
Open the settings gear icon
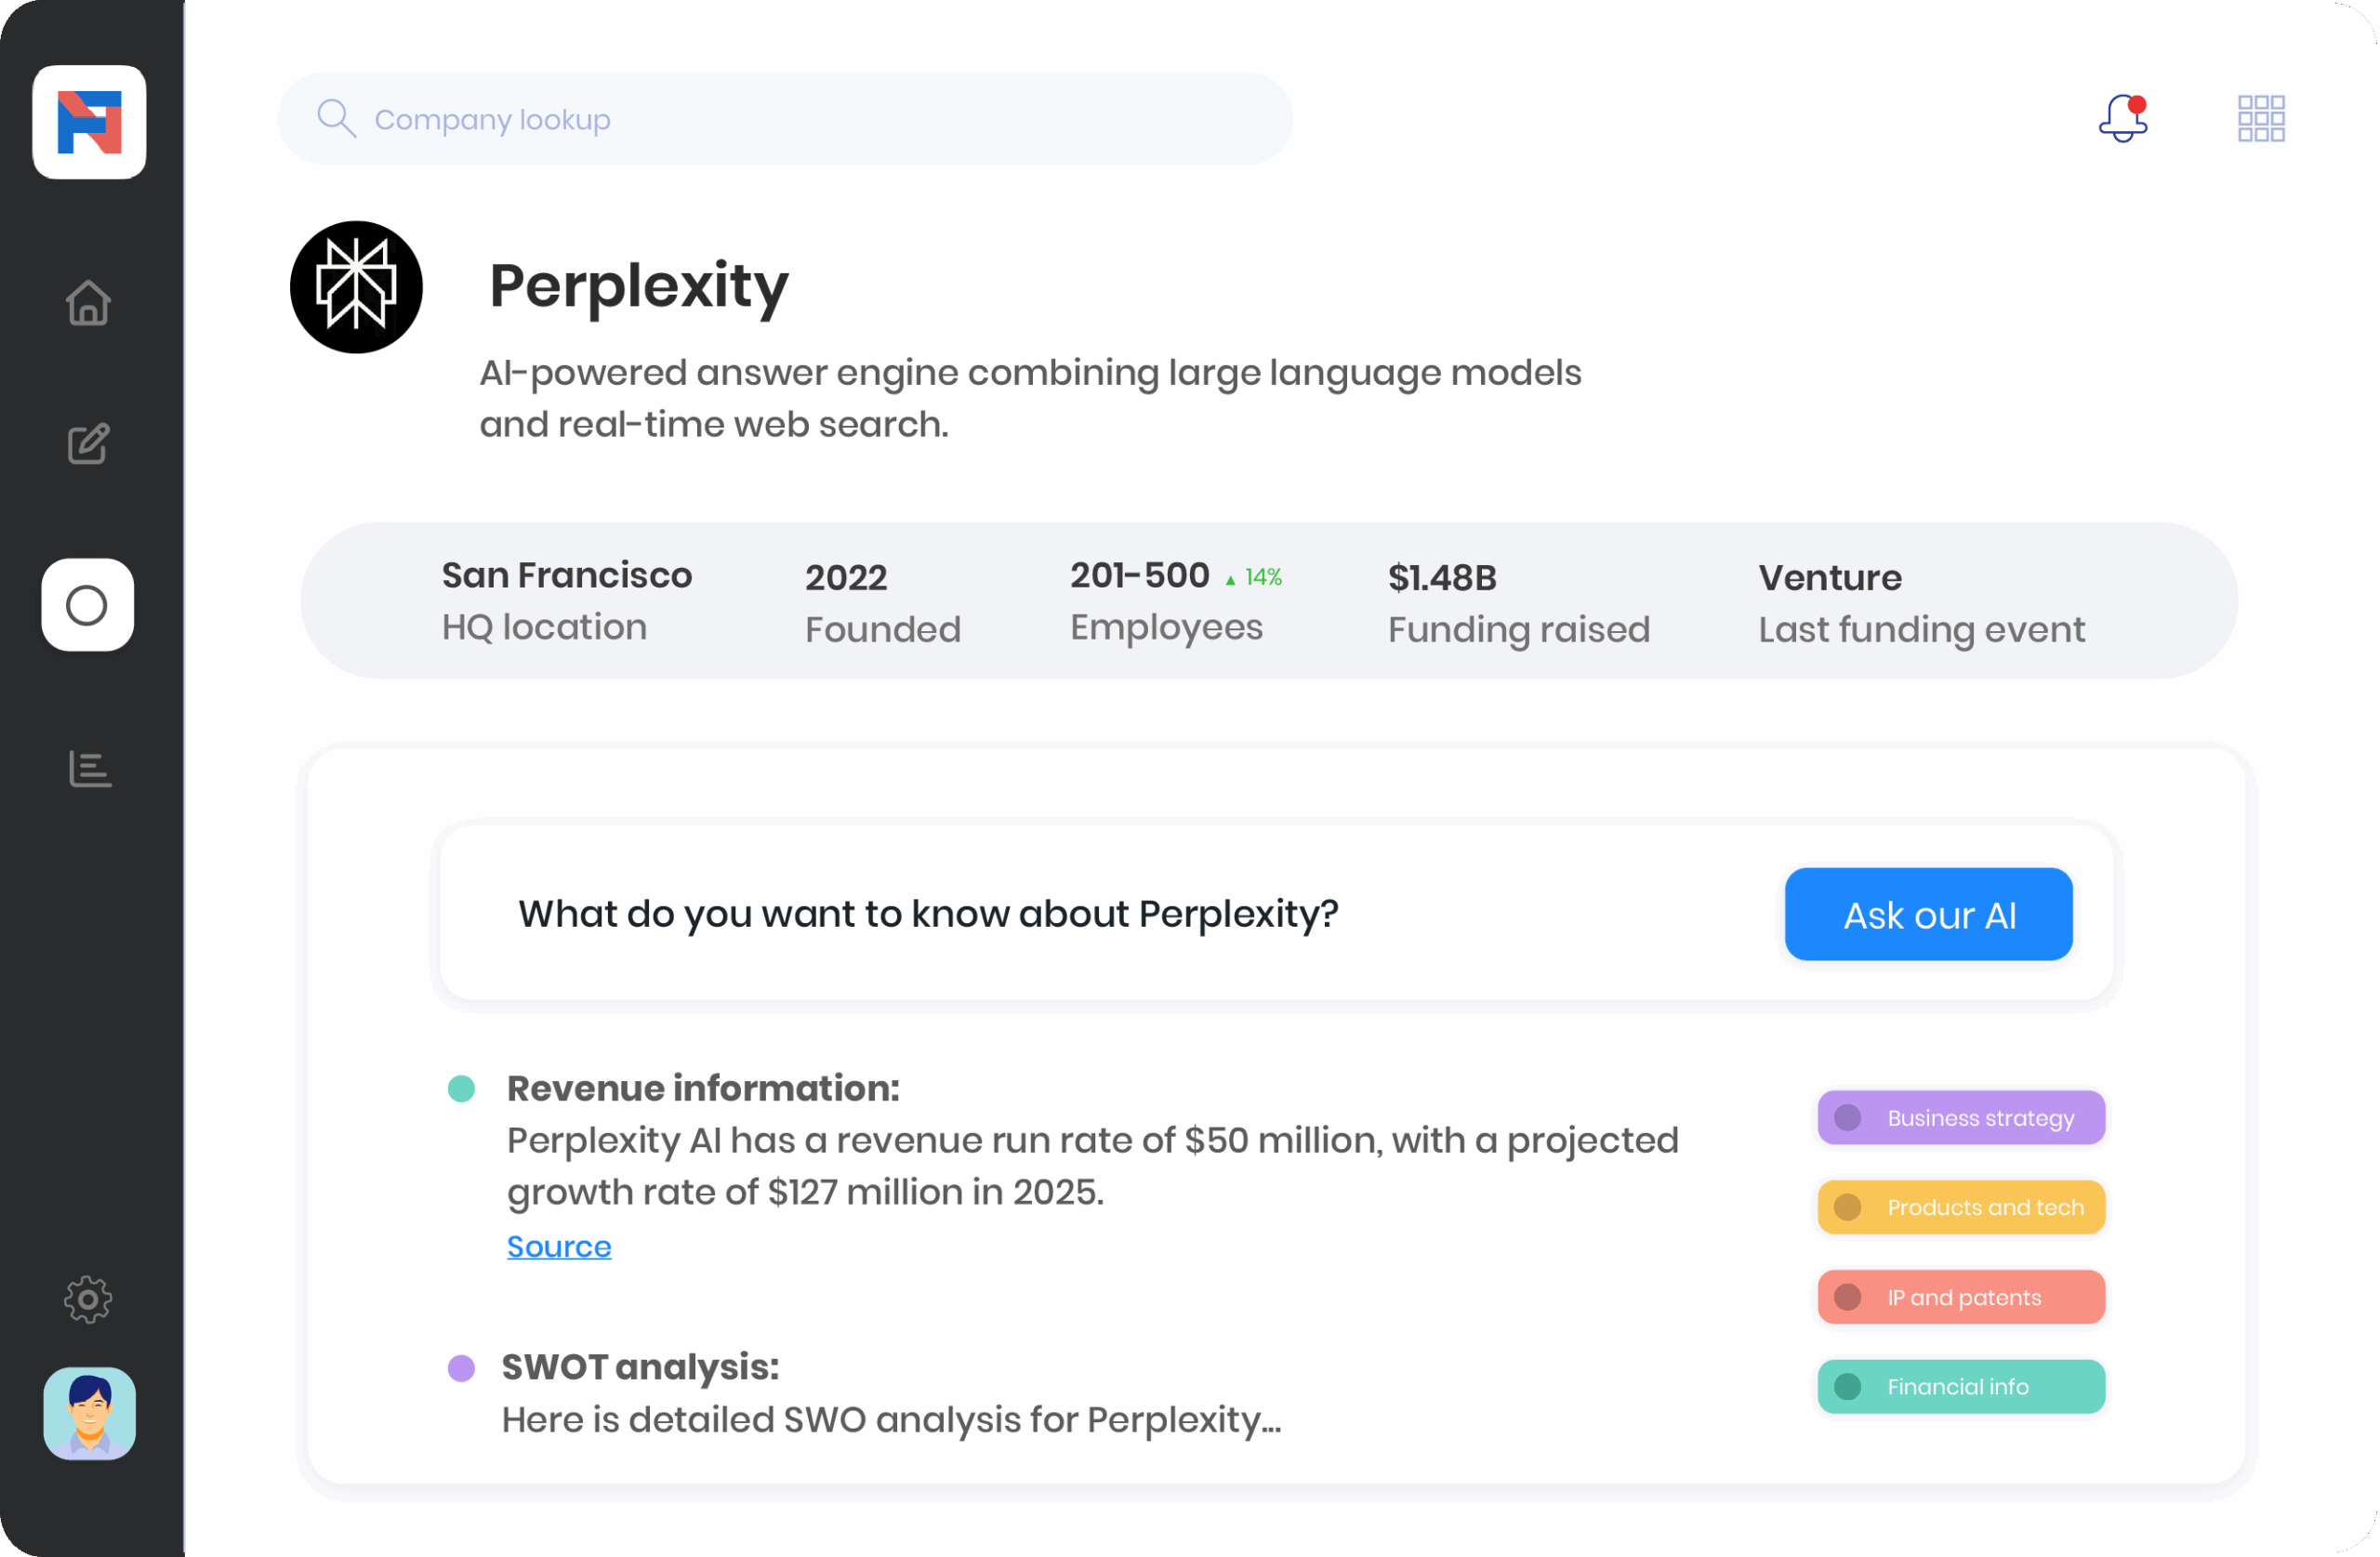tap(88, 1299)
